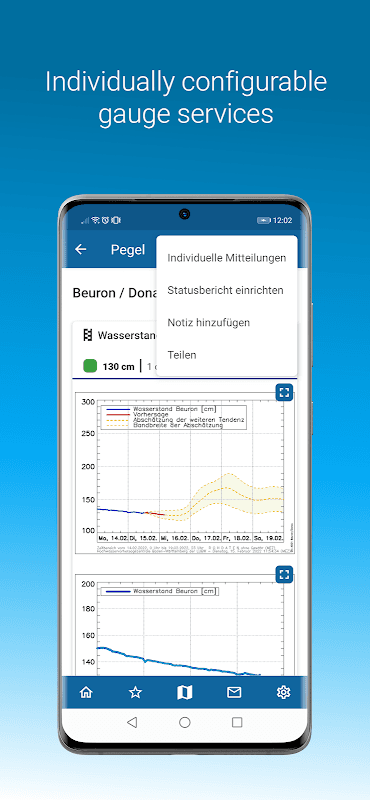Tap the green status square indicator
Screen dimensions: 370x800
90,366
